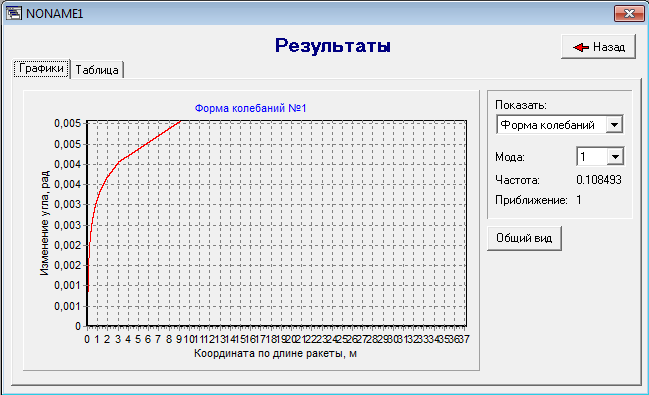Expand the Форма колебаний dropdown arrow
The width and height of the screenshot is (649, 395).
coord(614,125)
